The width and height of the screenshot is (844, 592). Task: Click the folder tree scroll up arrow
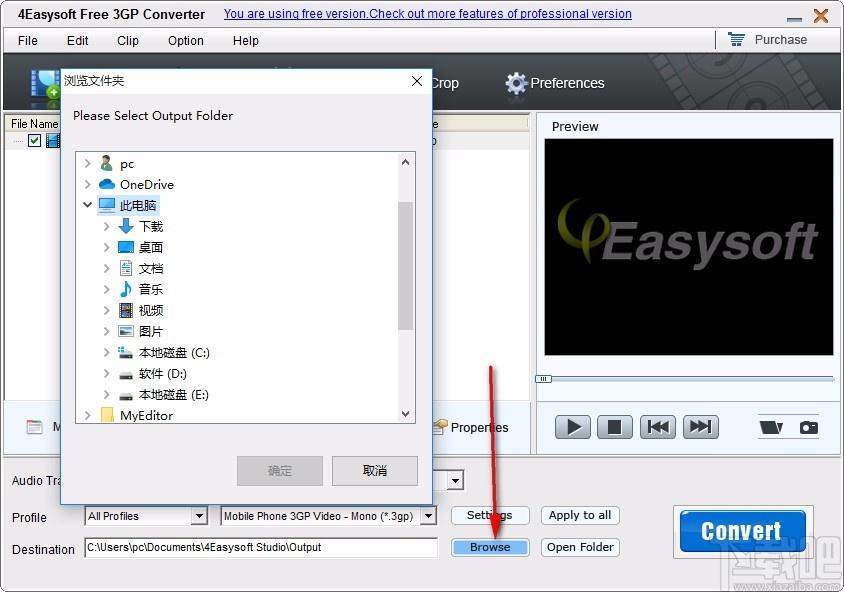click(x=405, y=162)
